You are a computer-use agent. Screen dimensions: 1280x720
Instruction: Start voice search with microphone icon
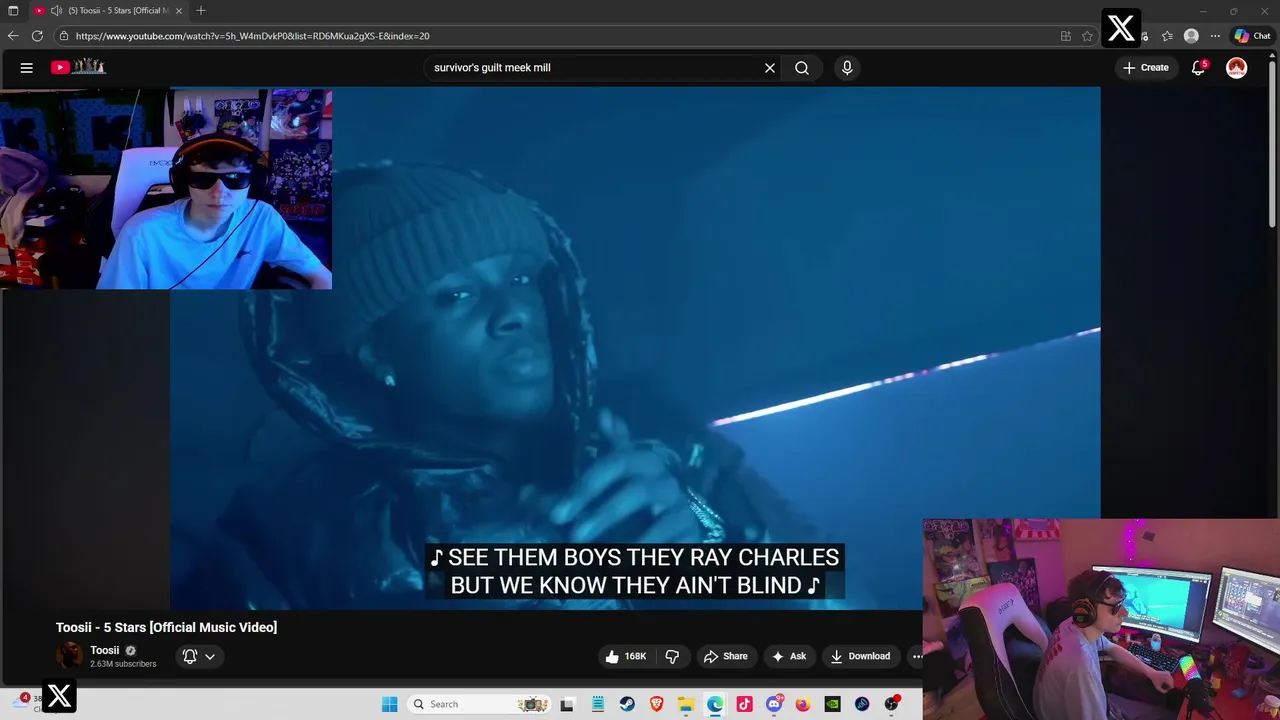[847, 68]
